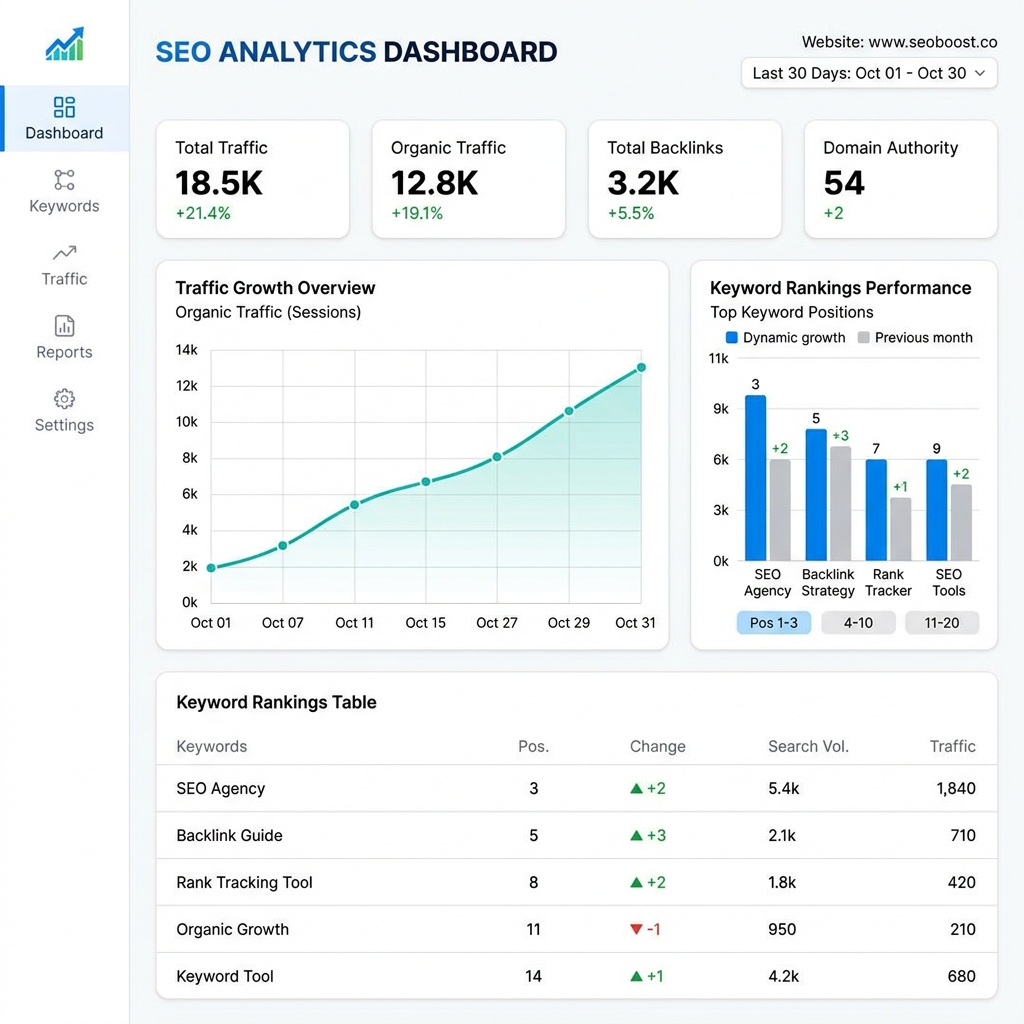Click the 950 search volume value
The width and height of the screenshot is (1024, 1024).
[x=782, y=929]
